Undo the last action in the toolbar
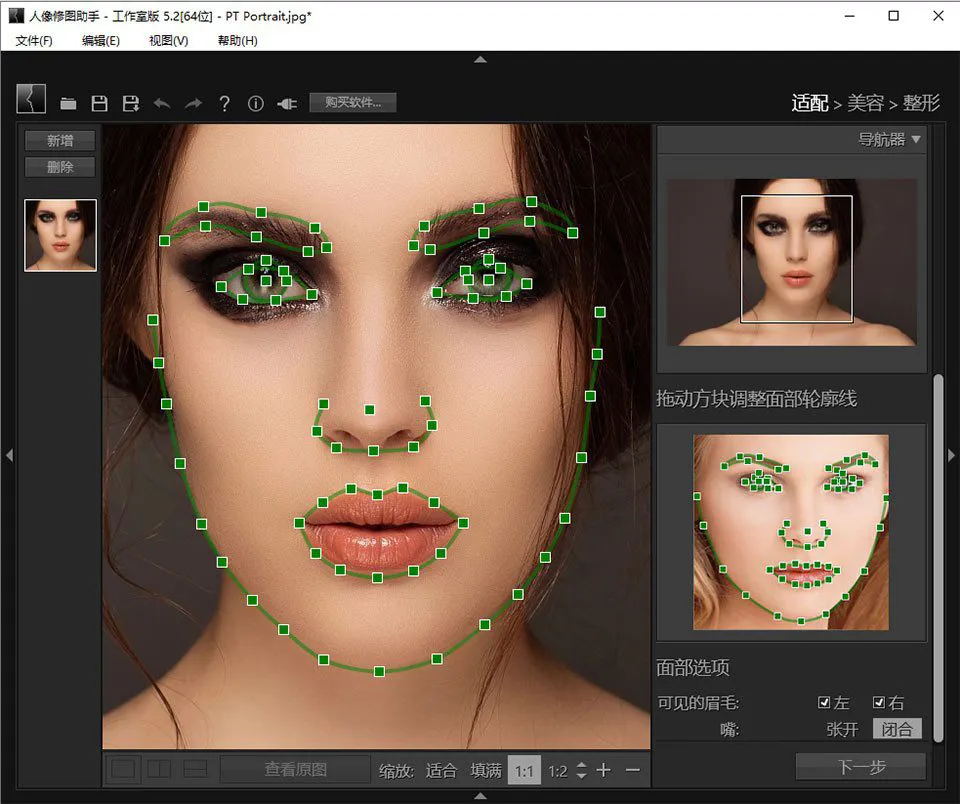 pos(161,103)
